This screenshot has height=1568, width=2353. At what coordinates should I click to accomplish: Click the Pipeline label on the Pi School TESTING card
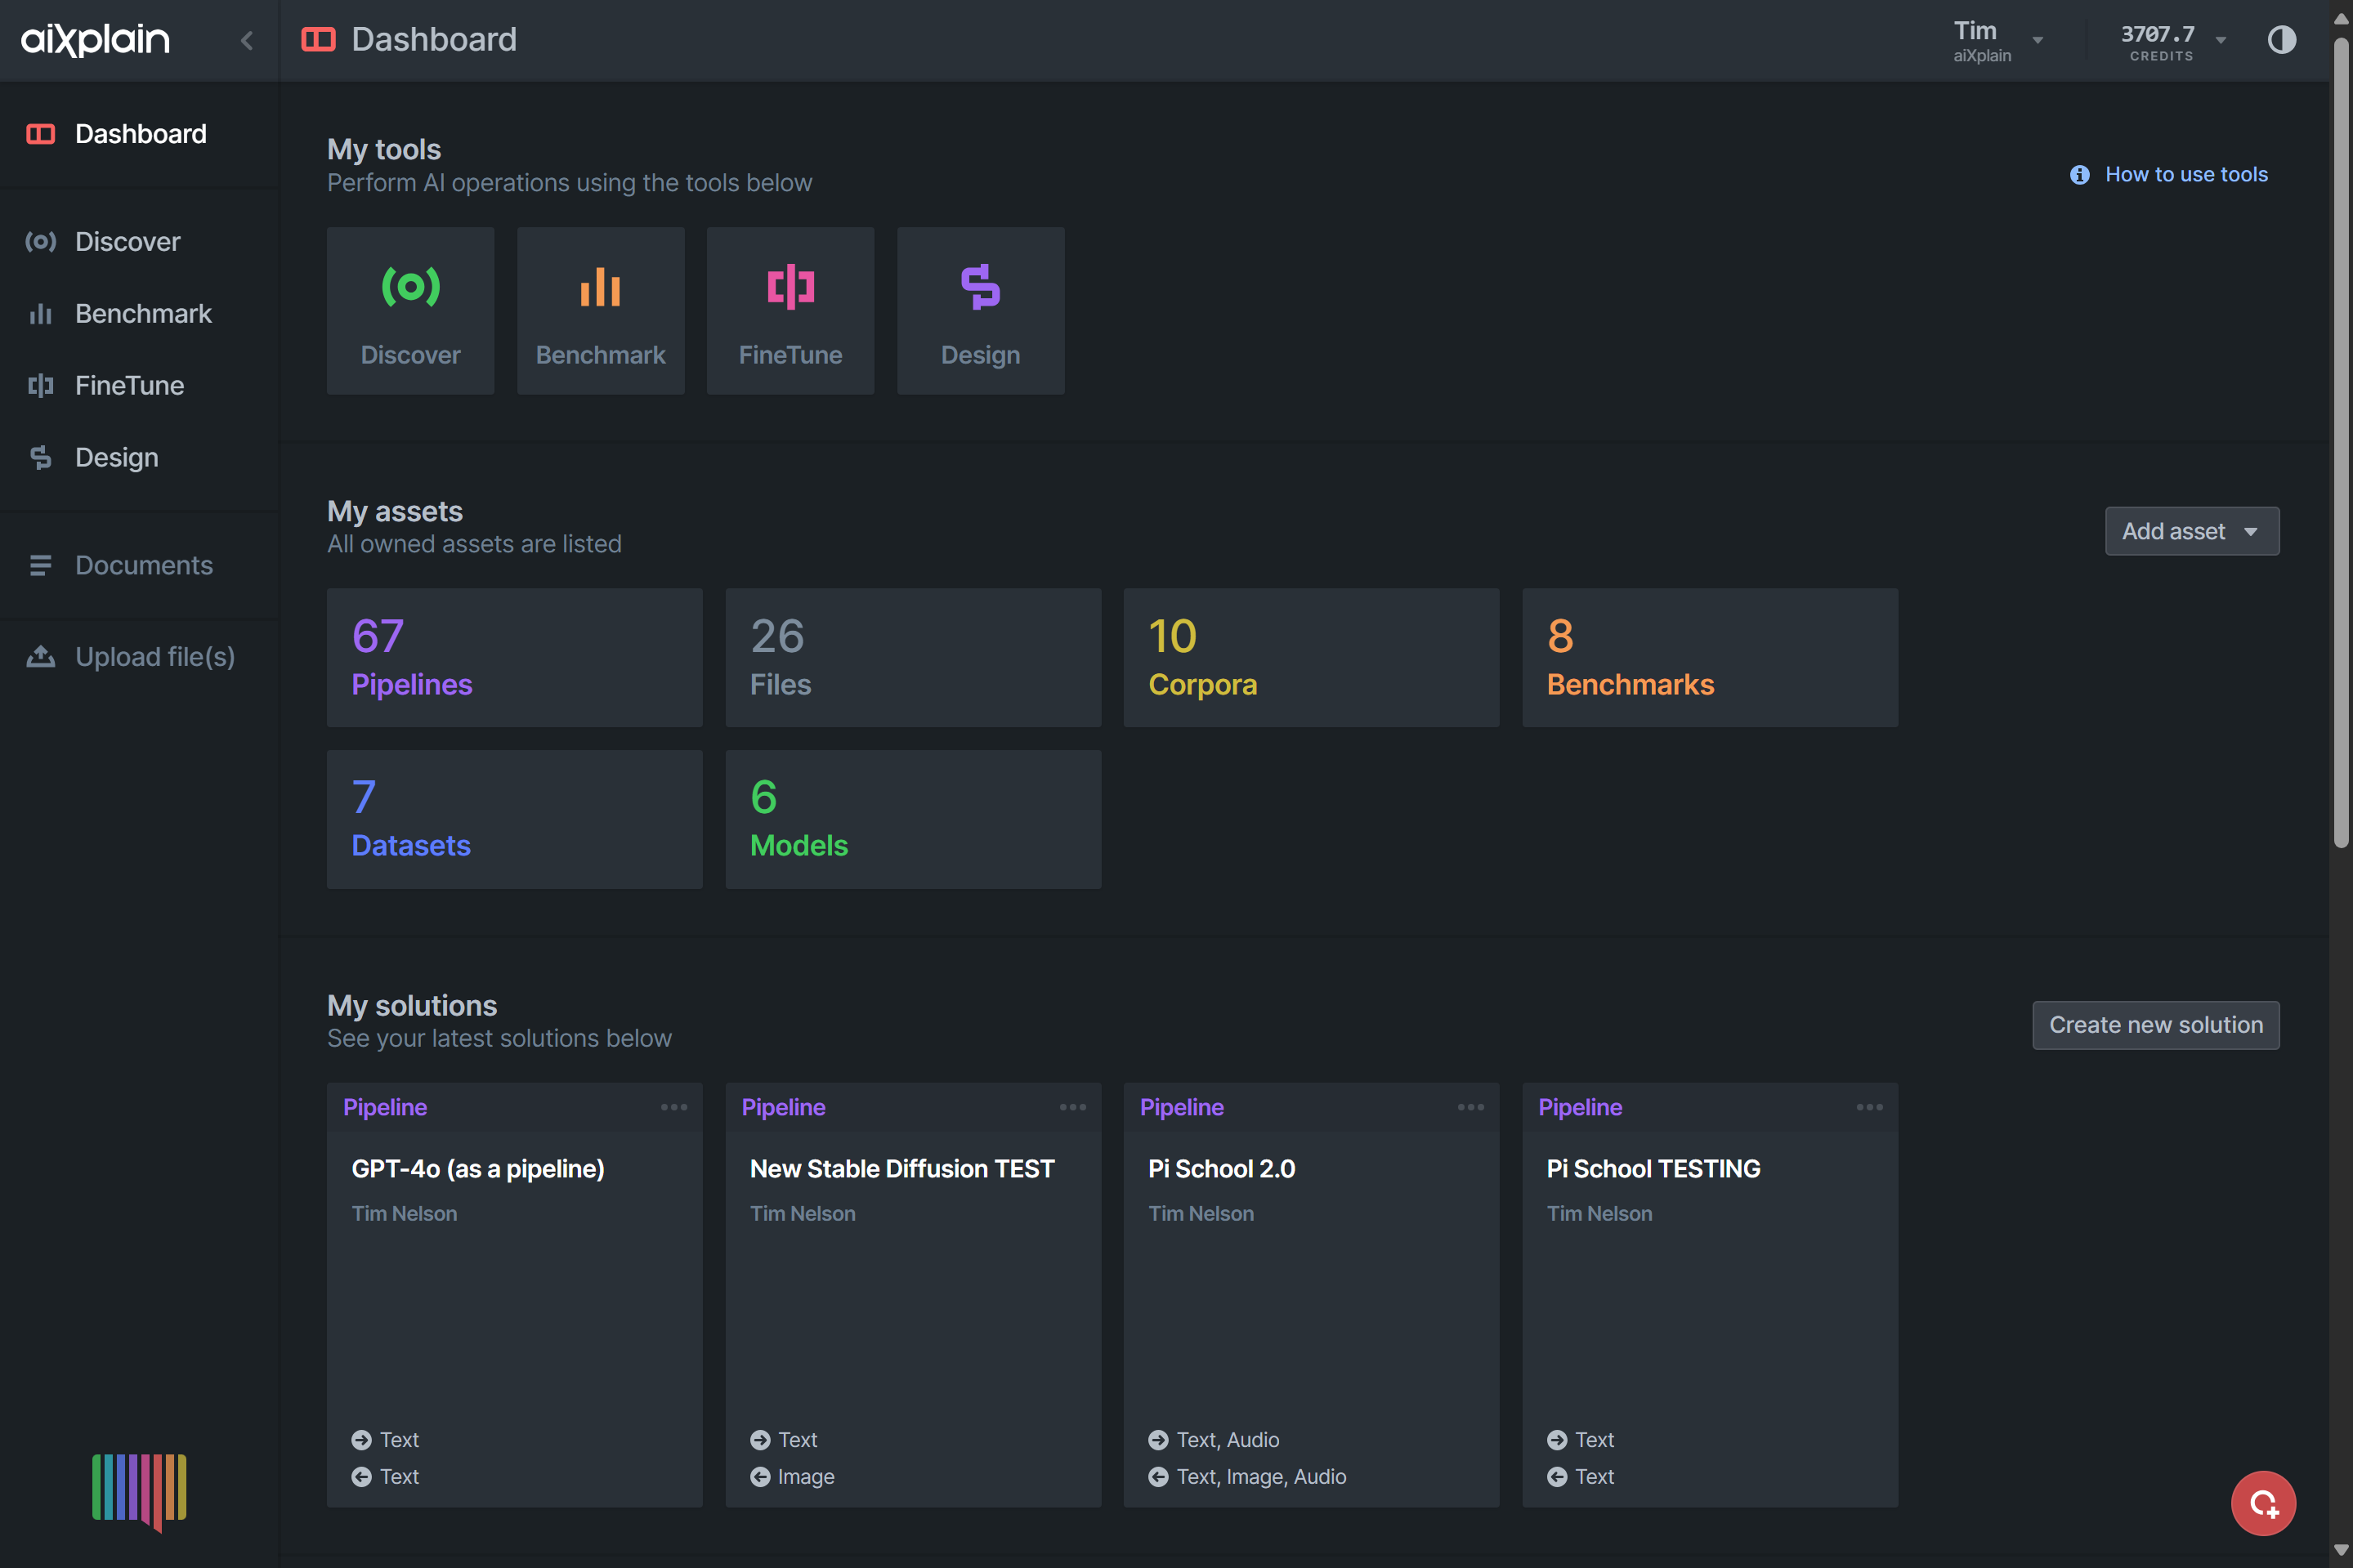(1580, 1107)
